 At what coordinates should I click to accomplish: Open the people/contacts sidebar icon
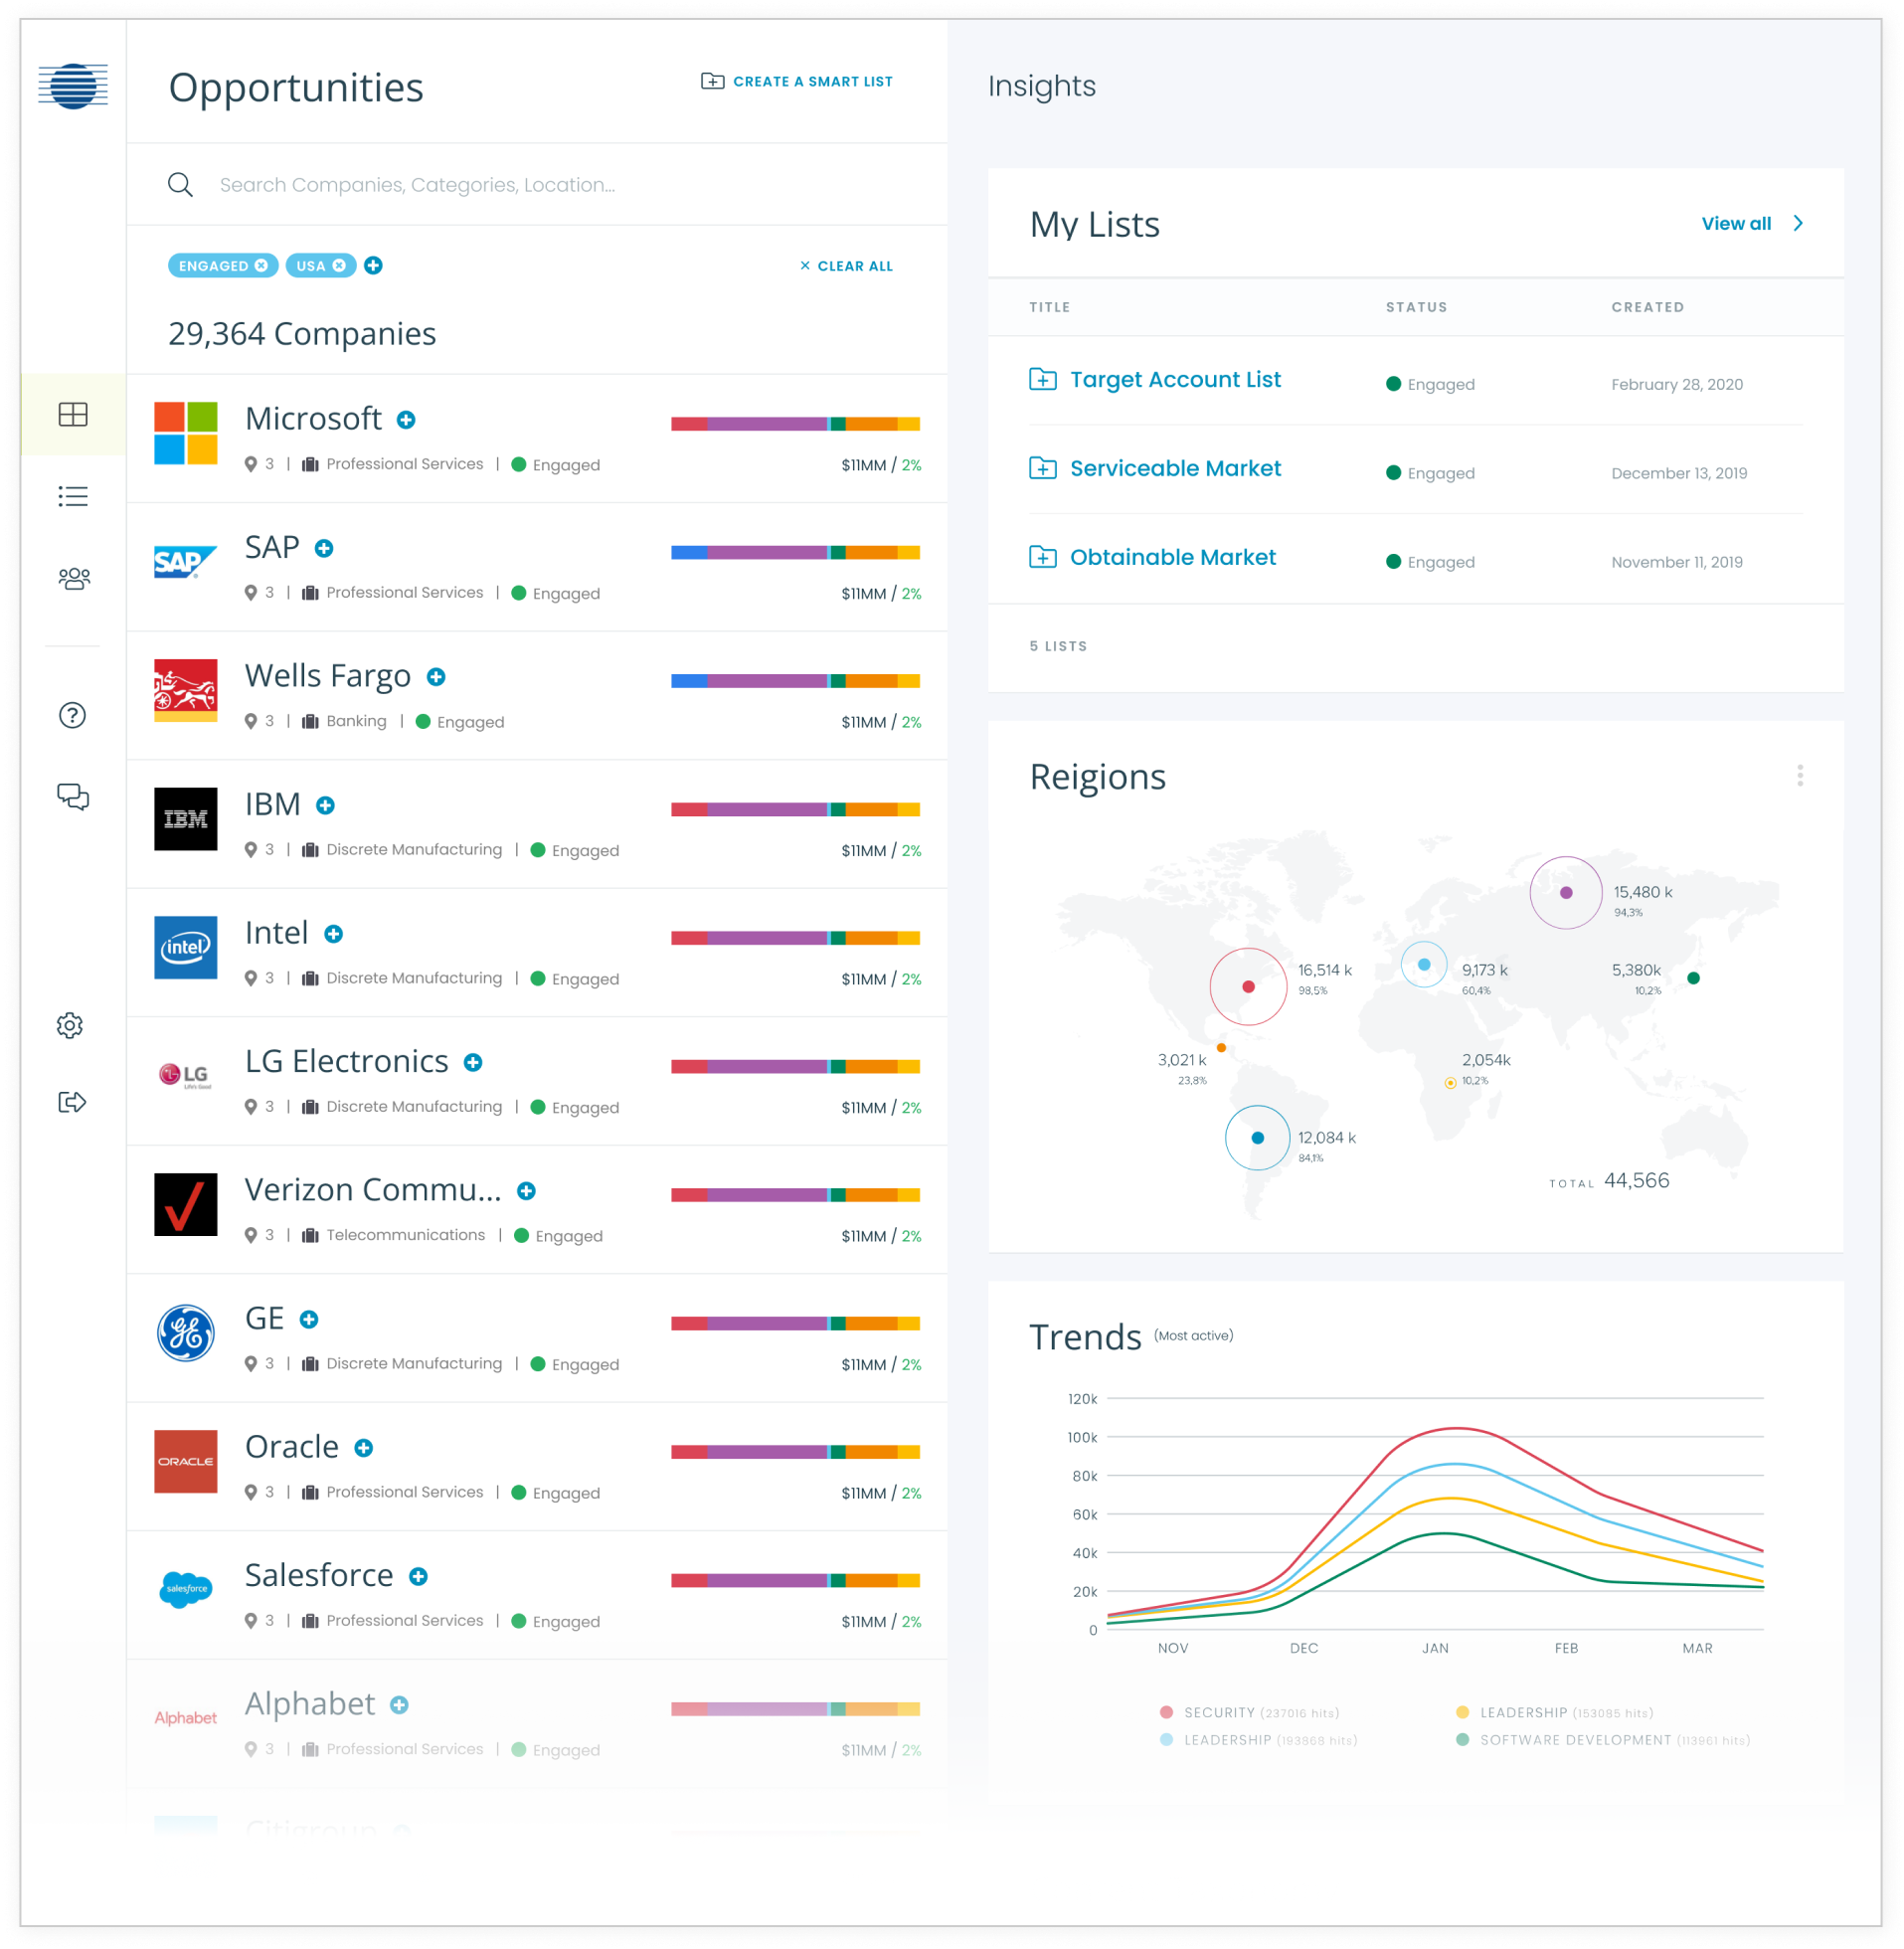point(73,578)
